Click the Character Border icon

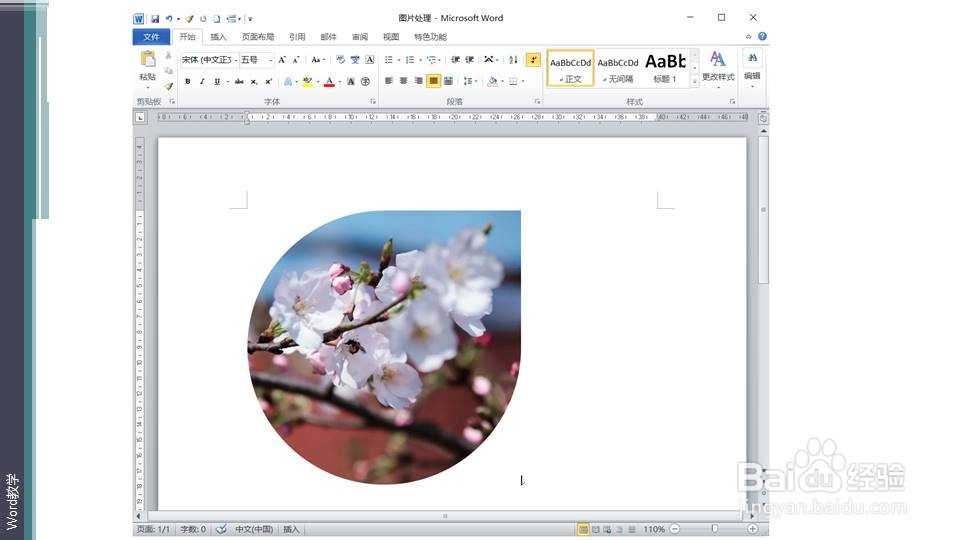(x=370, y=59)
